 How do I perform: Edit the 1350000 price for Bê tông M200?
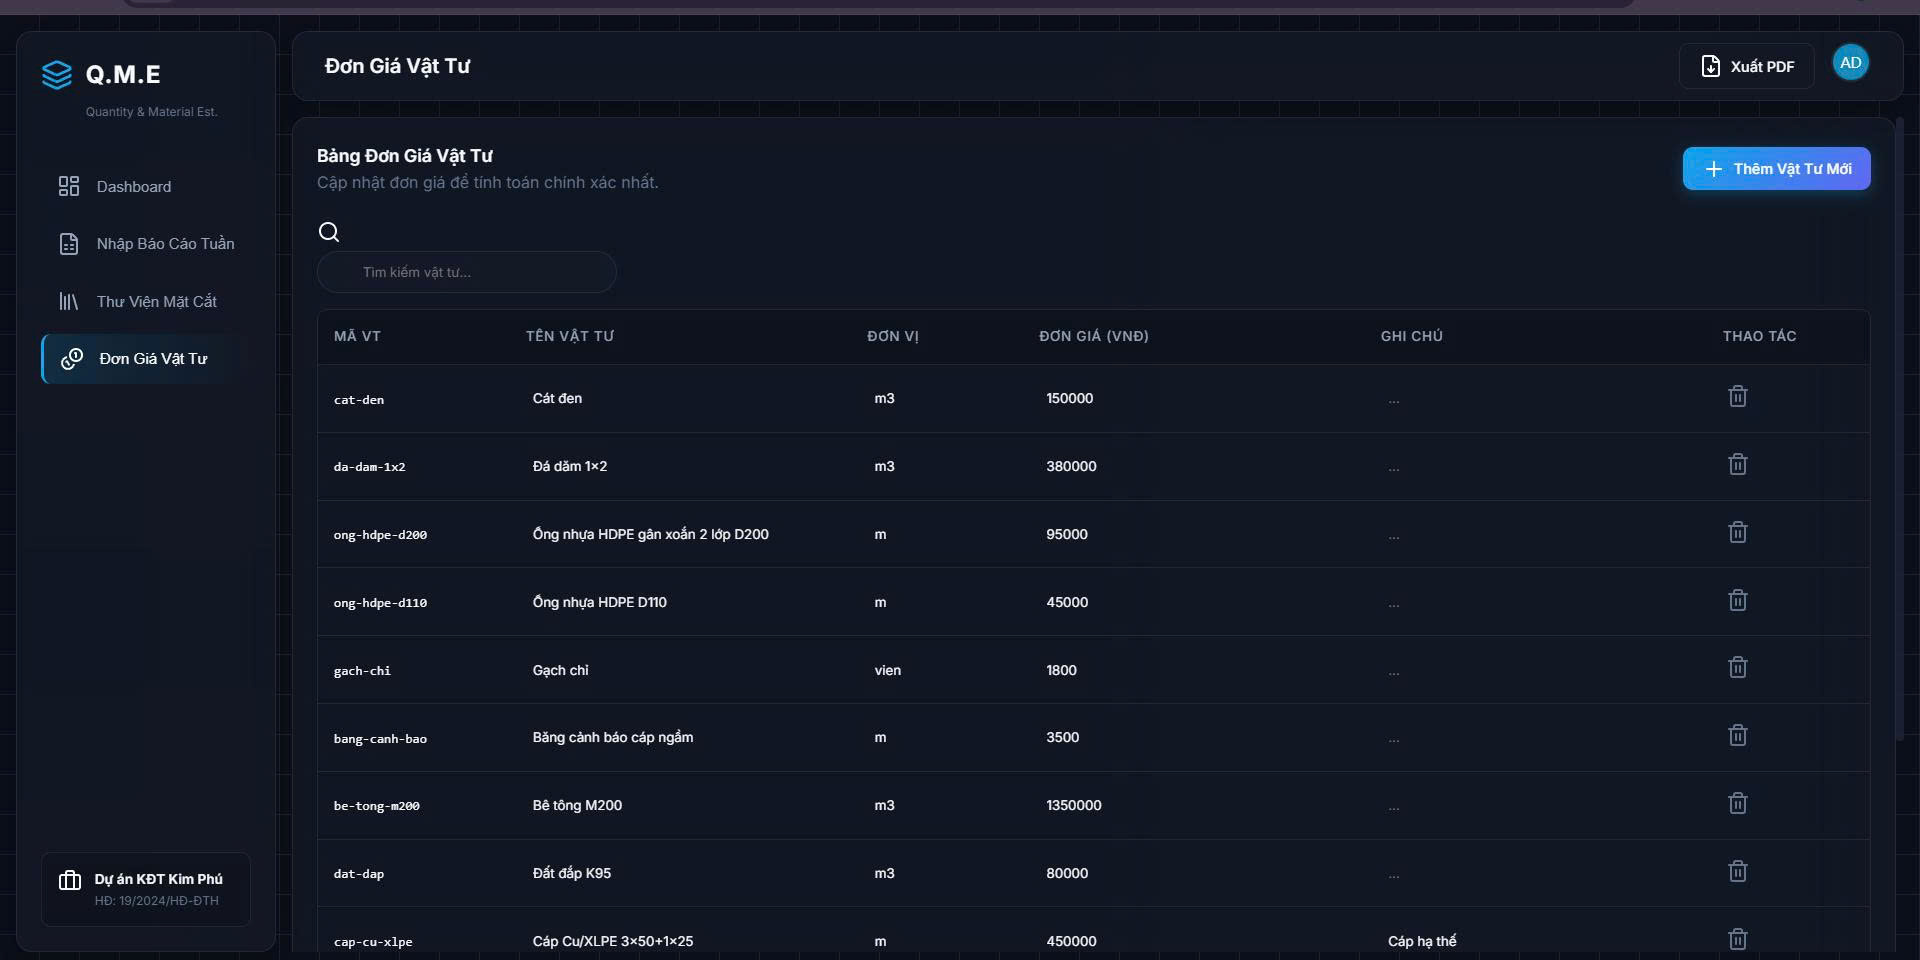click(1074, 805)
